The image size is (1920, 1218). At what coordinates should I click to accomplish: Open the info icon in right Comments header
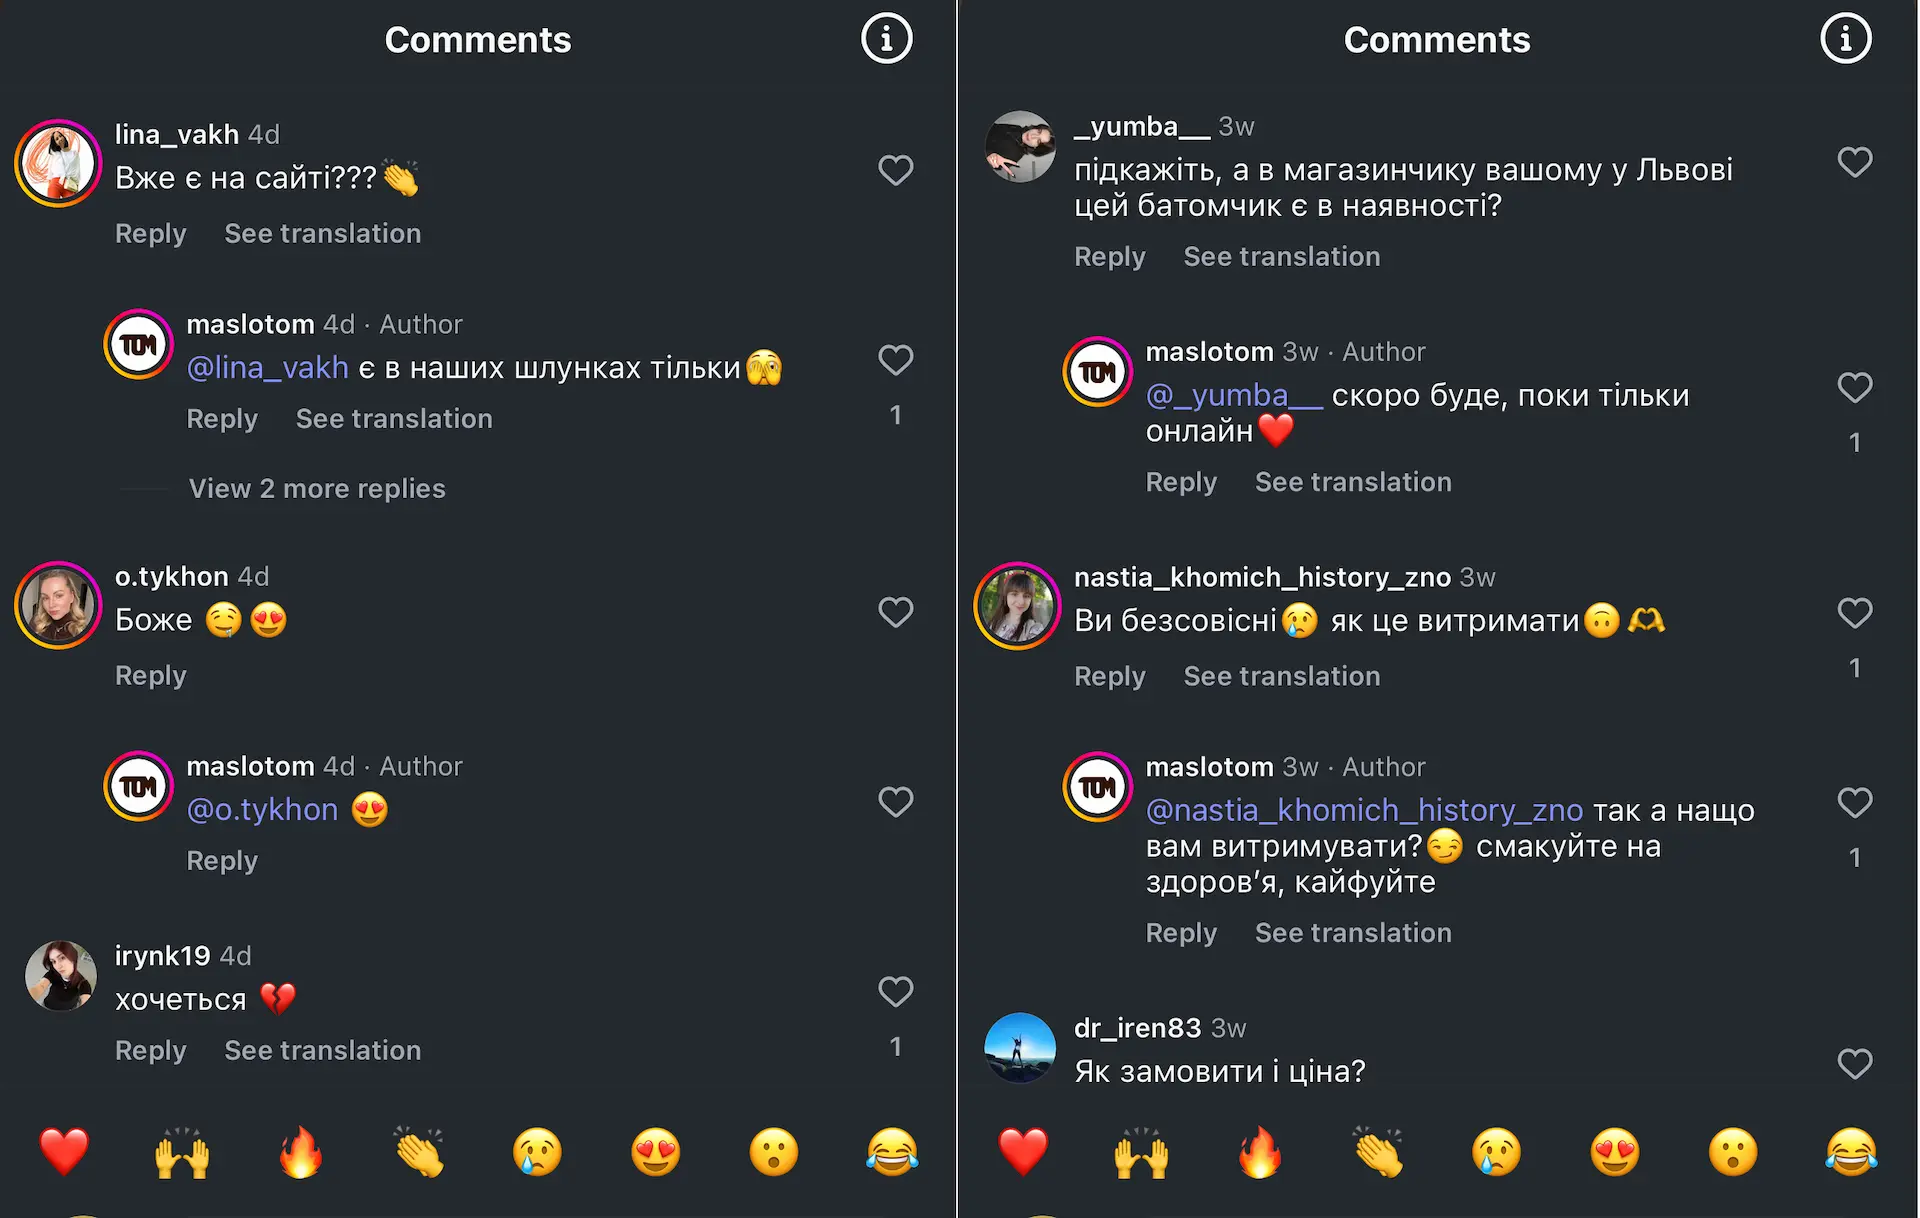[x=1845, y=39]
